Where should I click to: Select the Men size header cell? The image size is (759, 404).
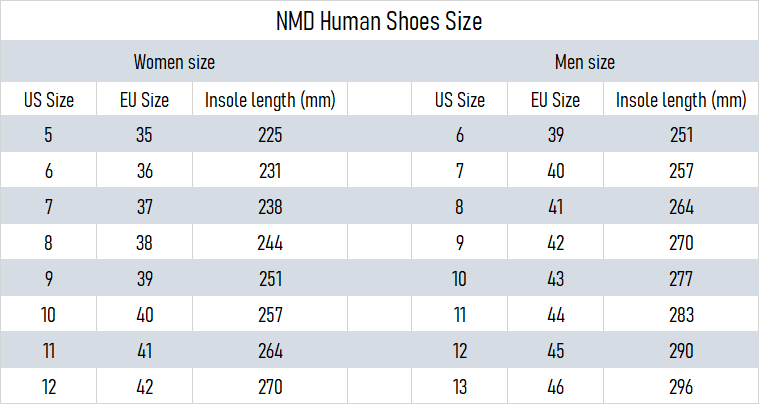(584, 62)
